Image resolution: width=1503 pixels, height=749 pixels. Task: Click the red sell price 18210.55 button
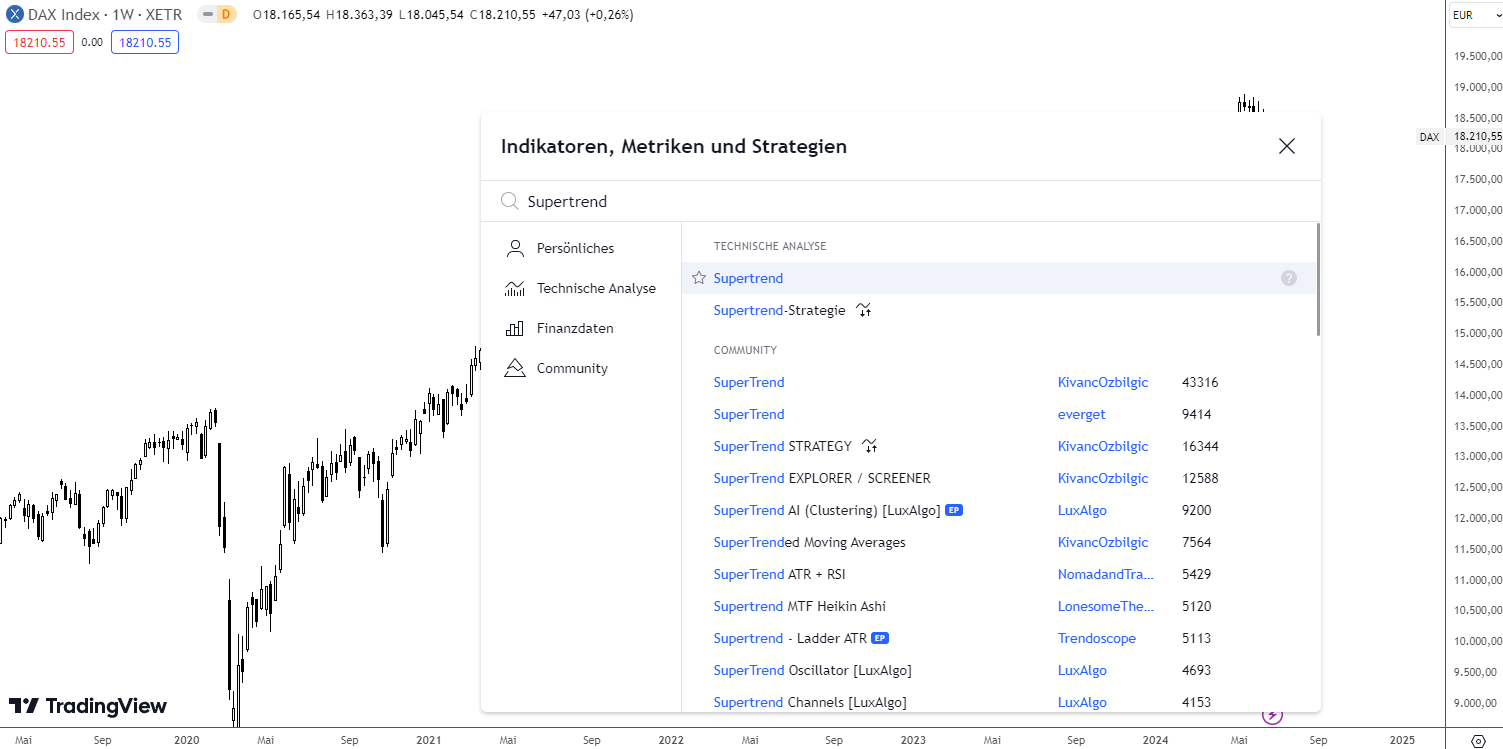(x=39, y=42)
